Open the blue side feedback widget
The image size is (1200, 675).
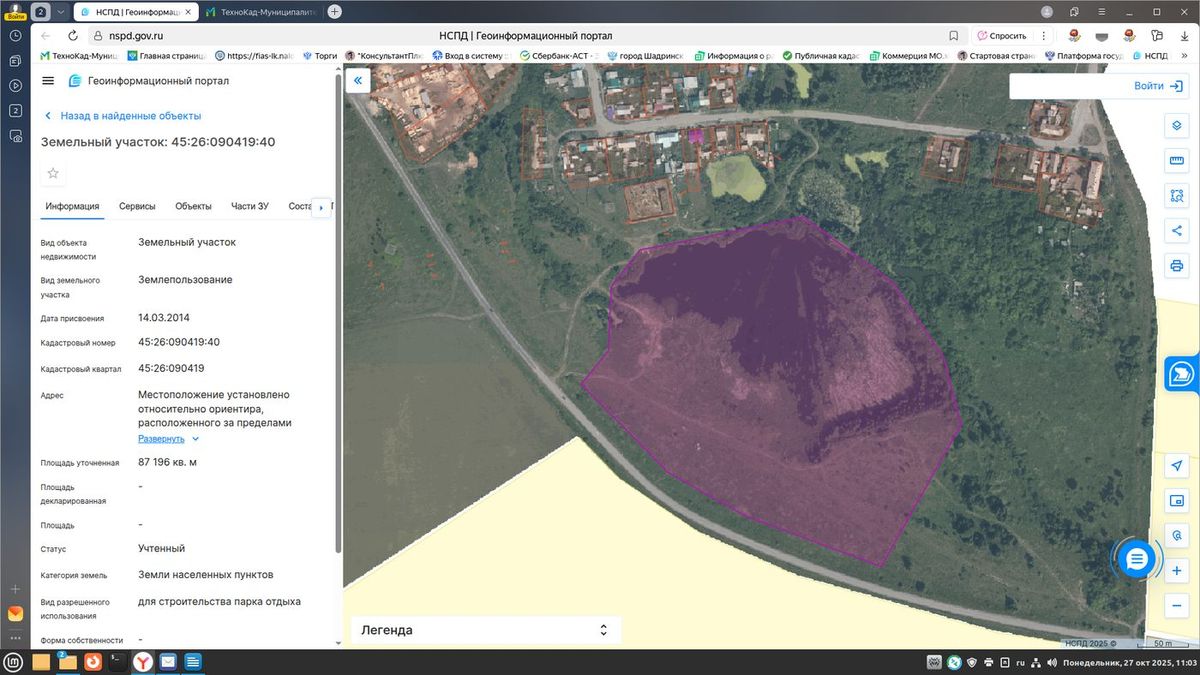(x=1182, y=373)
